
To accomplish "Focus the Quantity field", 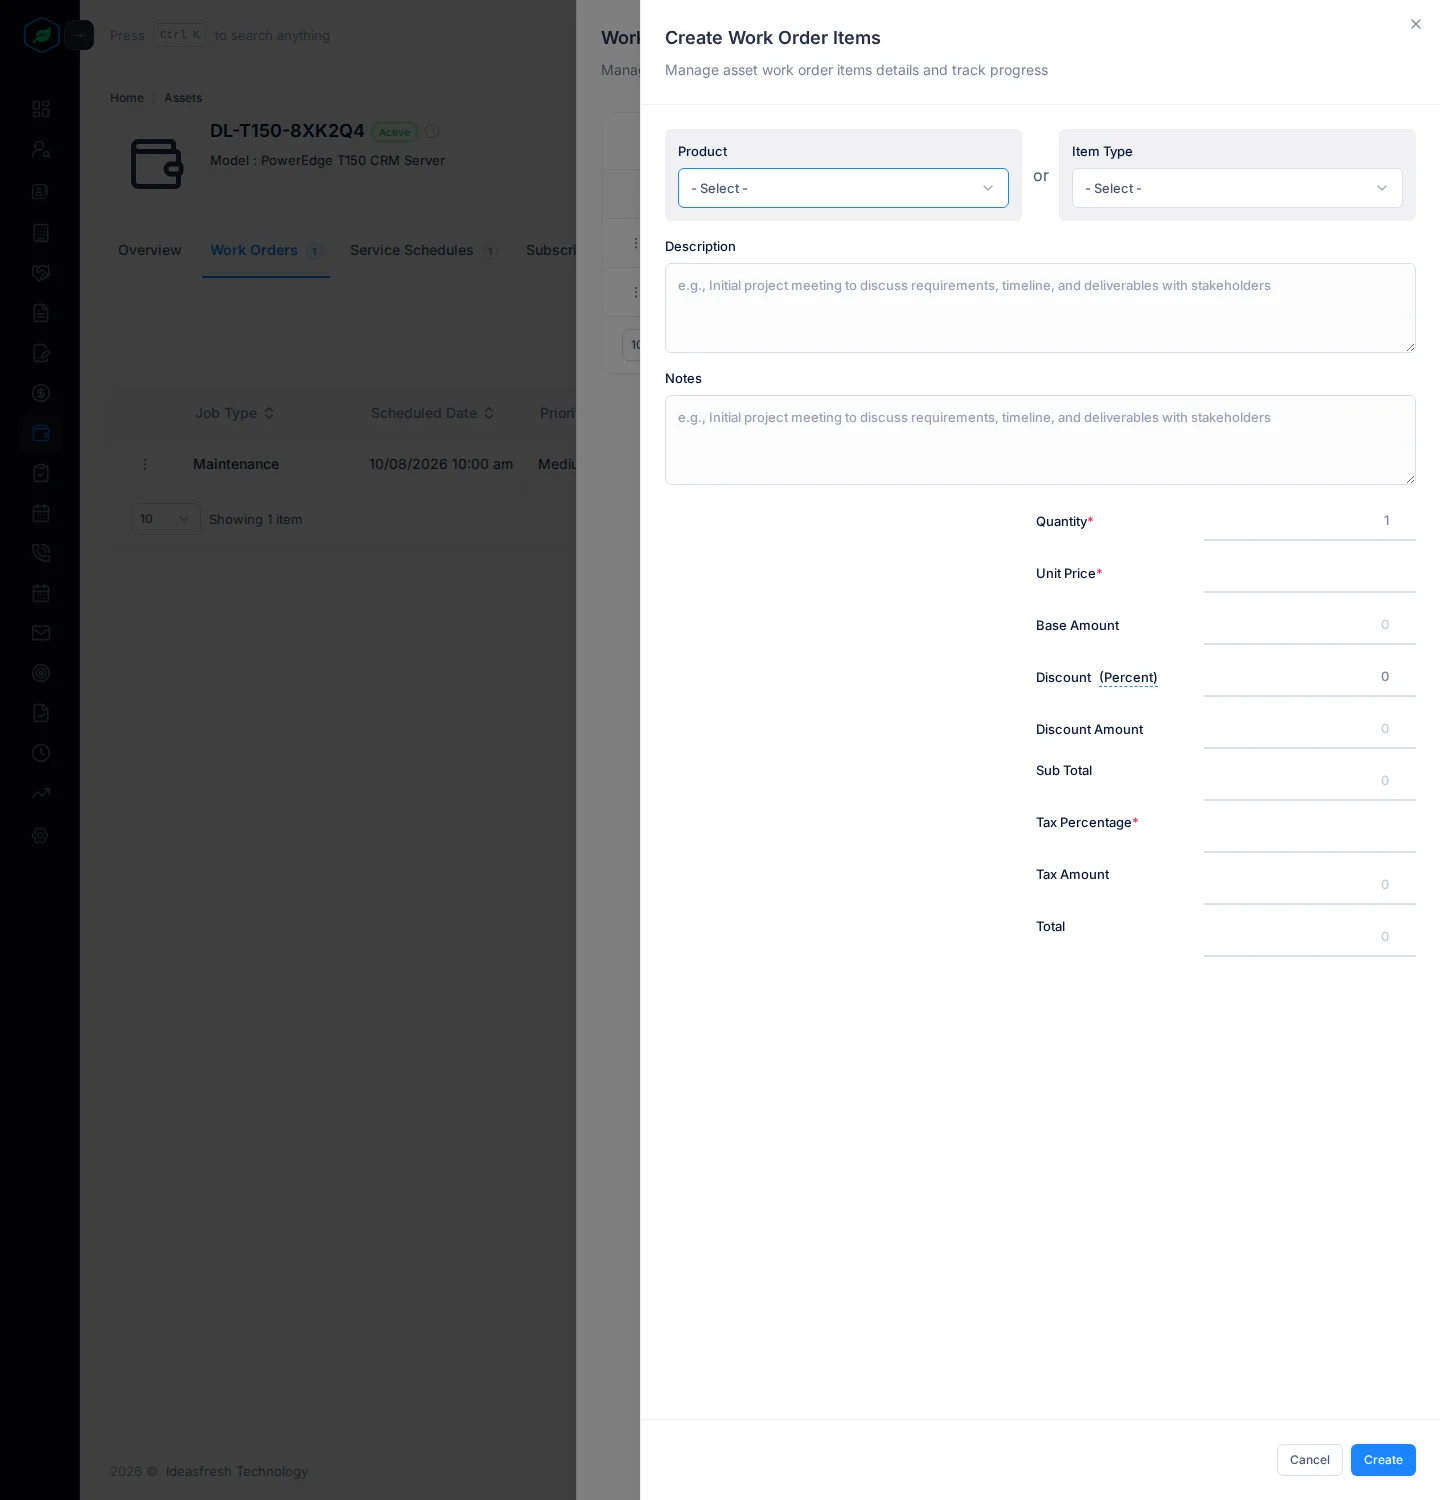I will (1310, 521).
